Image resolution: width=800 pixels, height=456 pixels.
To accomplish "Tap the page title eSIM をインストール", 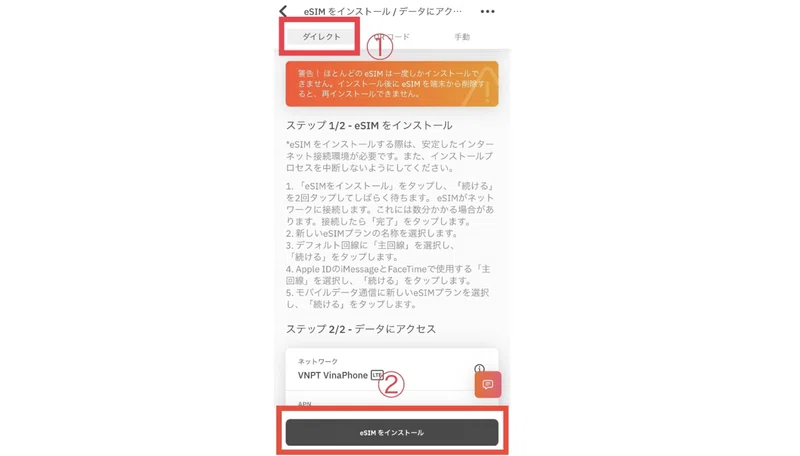I will pyautogui.click(x=382, y=11).
